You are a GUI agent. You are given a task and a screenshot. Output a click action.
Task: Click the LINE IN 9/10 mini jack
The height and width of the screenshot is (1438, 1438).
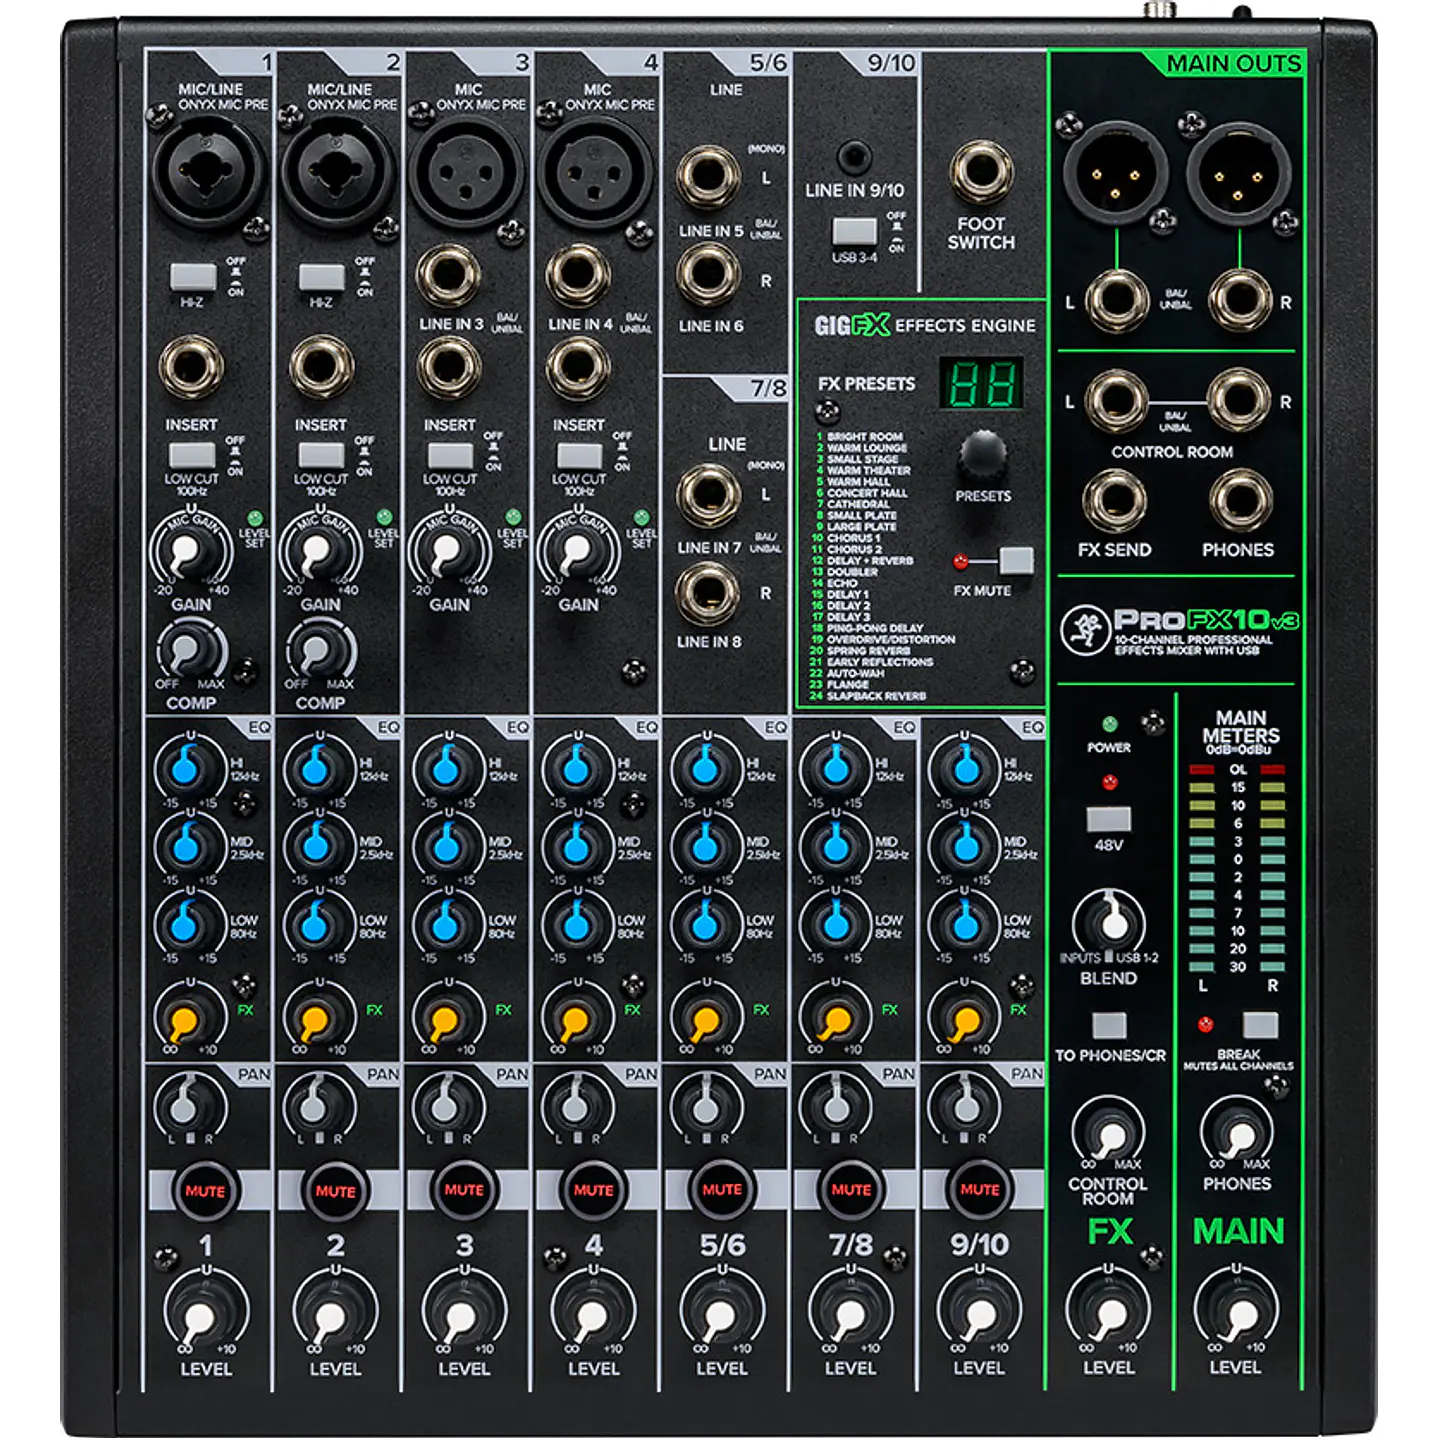[853, 157]
